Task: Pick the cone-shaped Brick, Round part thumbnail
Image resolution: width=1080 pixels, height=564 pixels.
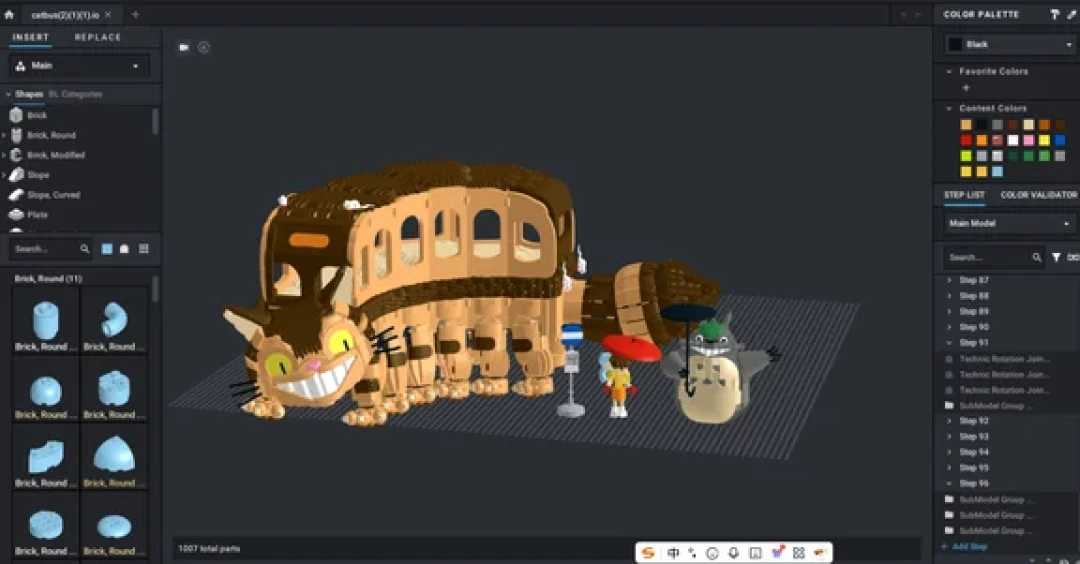Action: click(114, 457)
